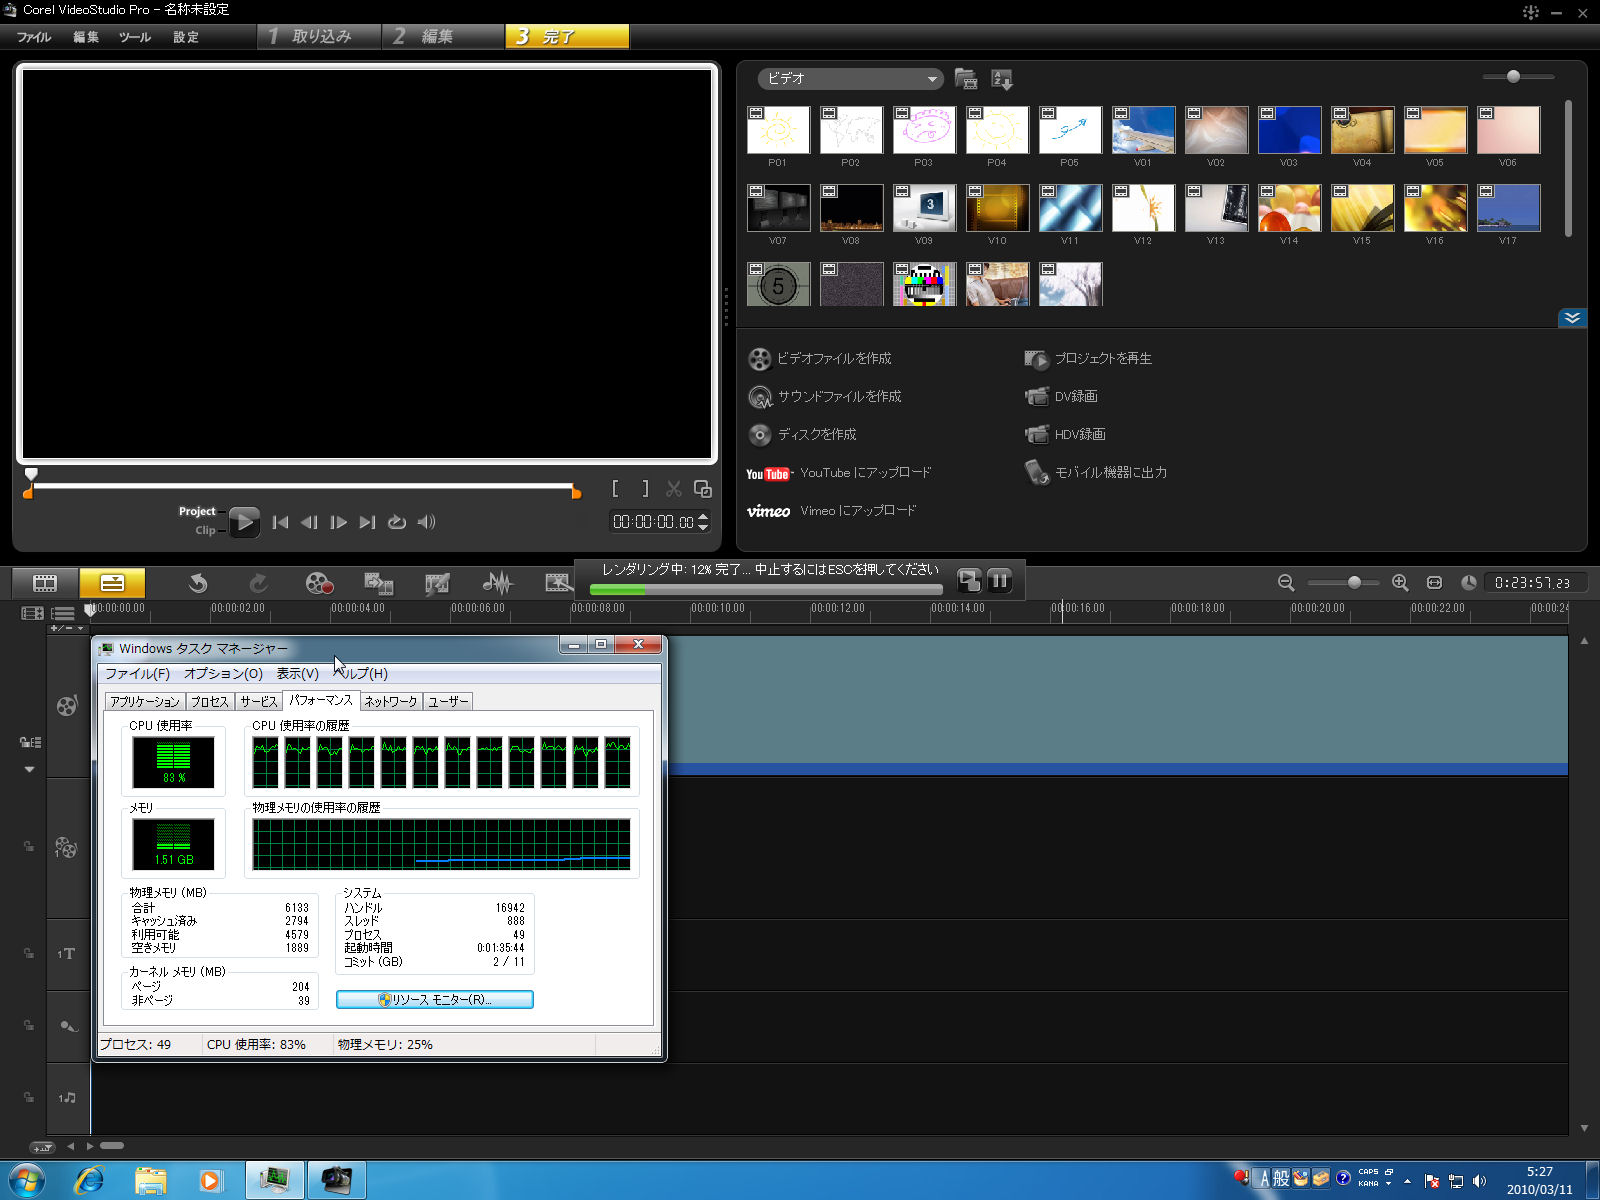
Task: Switch to プロセス tab in Task Manager
Action: pyautogui.click(x=209, y=702)
